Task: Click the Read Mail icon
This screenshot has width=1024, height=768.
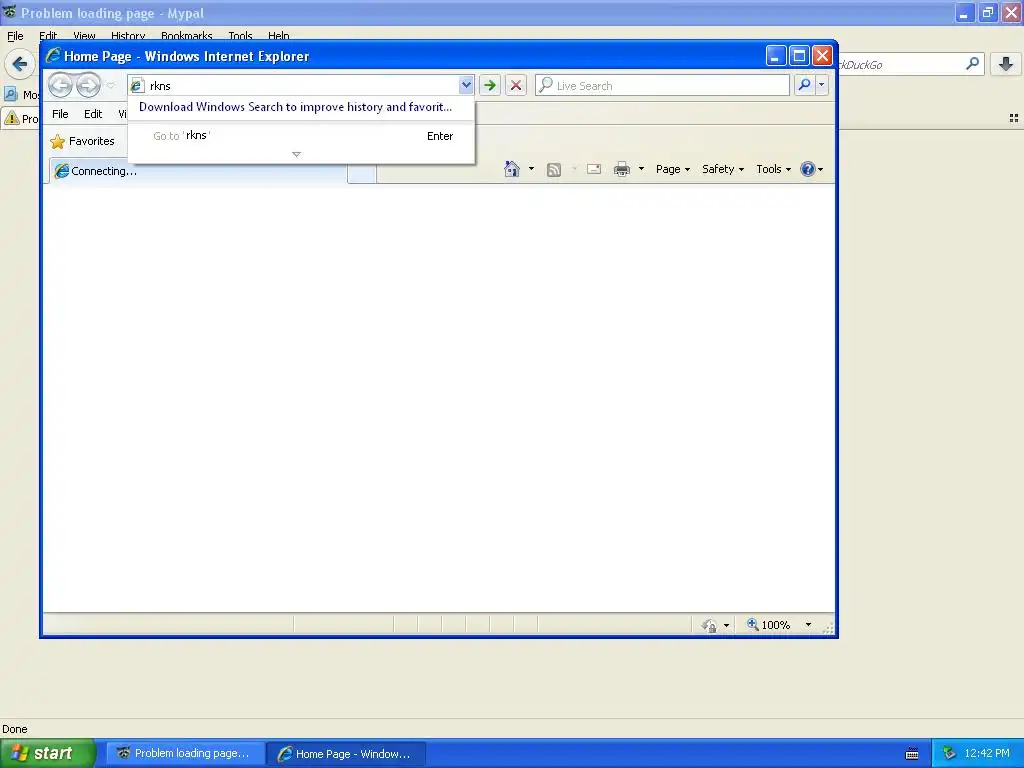Action: (x=594, y=169)
